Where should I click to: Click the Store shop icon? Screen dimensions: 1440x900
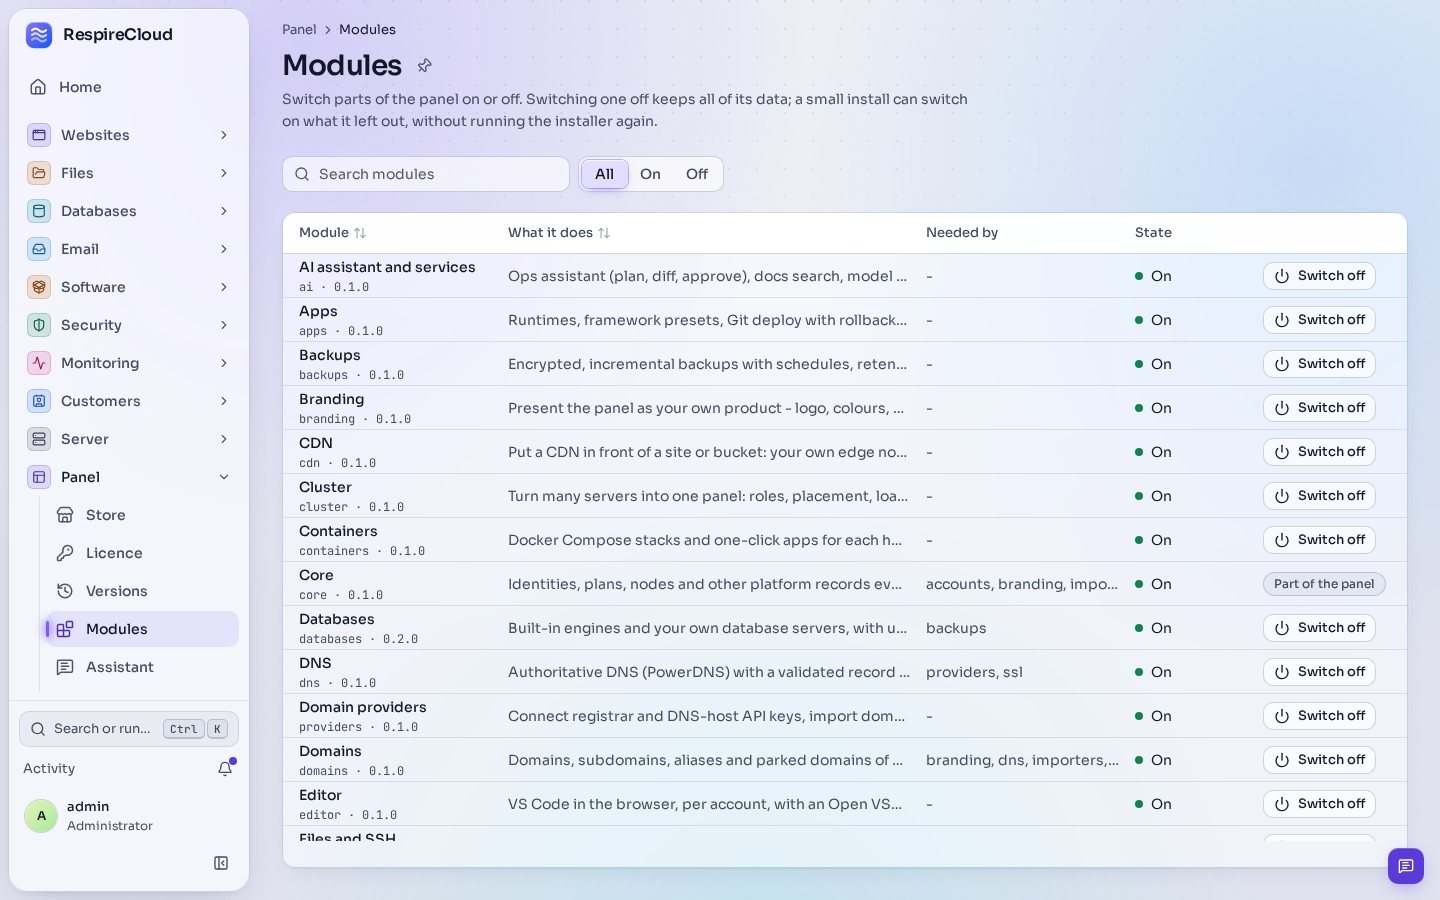65,515
